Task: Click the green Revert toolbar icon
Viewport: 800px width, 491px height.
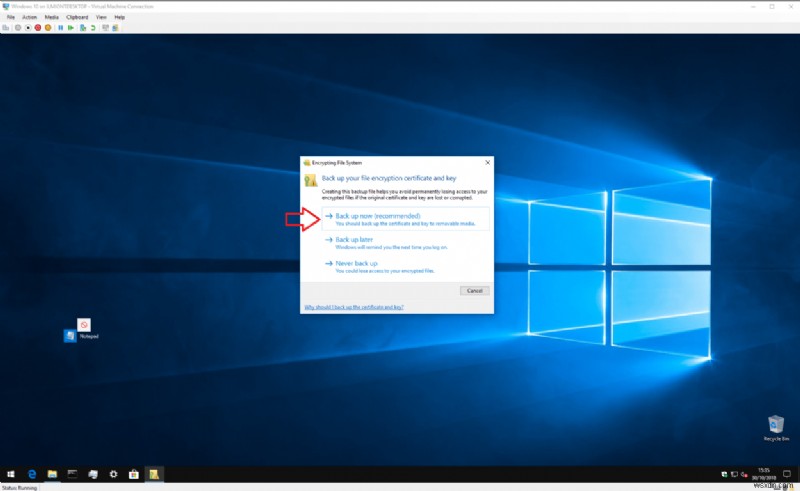Action: pos(93,28)
